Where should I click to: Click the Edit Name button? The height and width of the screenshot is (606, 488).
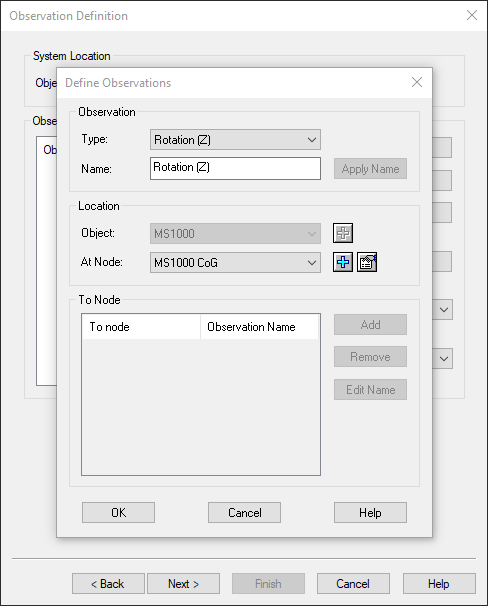(x=370, y=390)
